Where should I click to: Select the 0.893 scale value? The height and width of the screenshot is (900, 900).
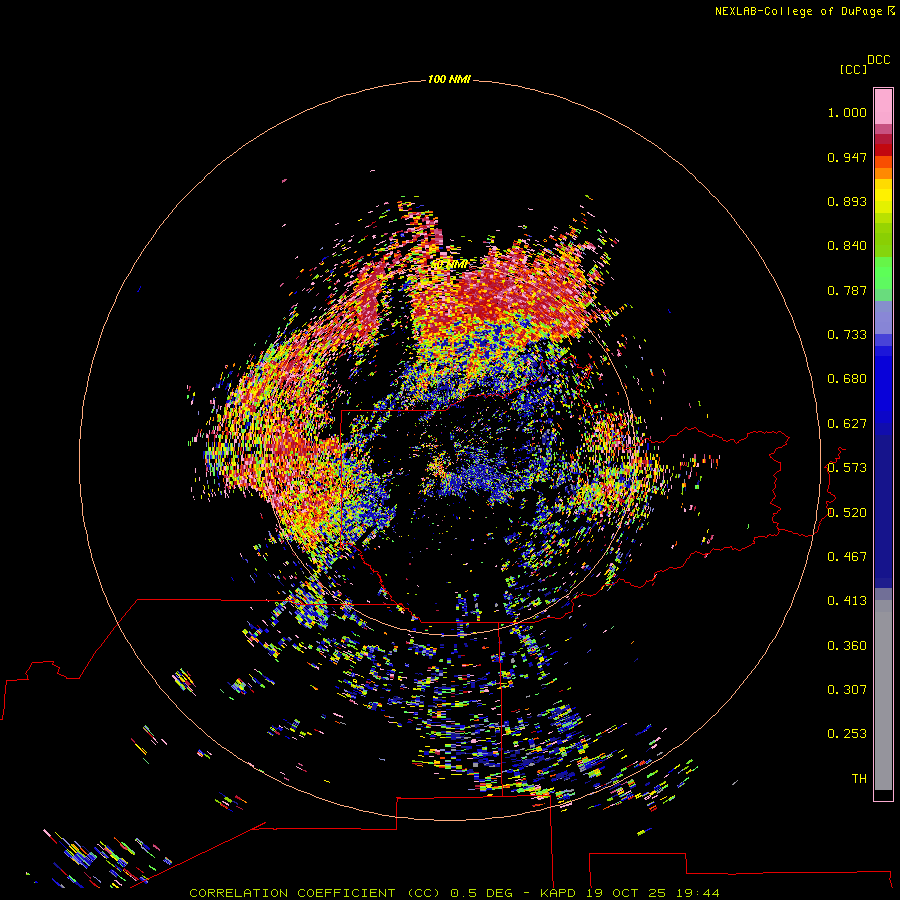click(847, 201)
